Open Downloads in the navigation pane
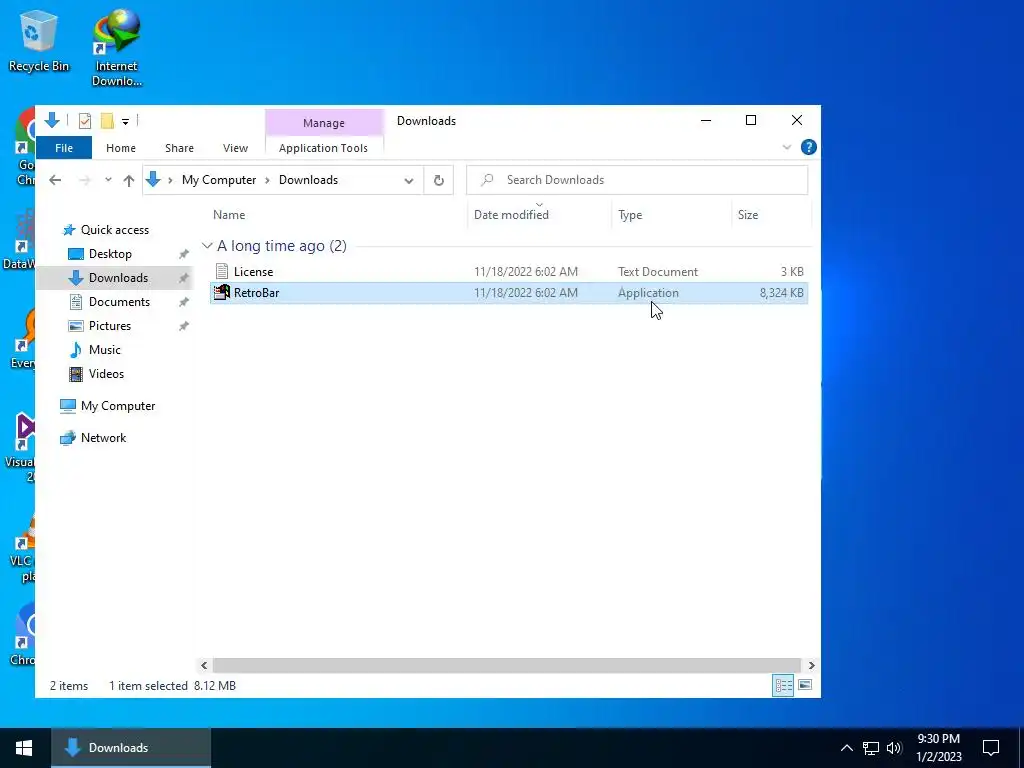This screenshot has height=768, width=1024. (x=118, y=278)
